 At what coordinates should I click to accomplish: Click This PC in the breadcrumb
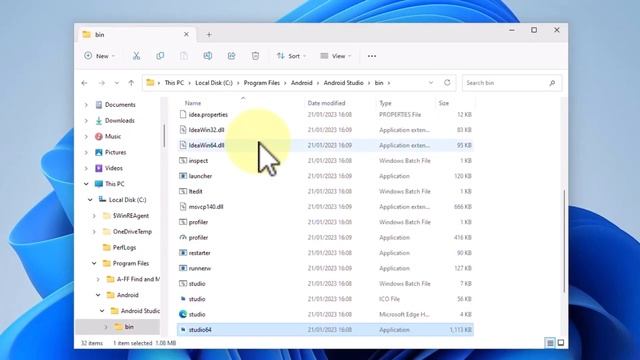(x=174, y=83)
